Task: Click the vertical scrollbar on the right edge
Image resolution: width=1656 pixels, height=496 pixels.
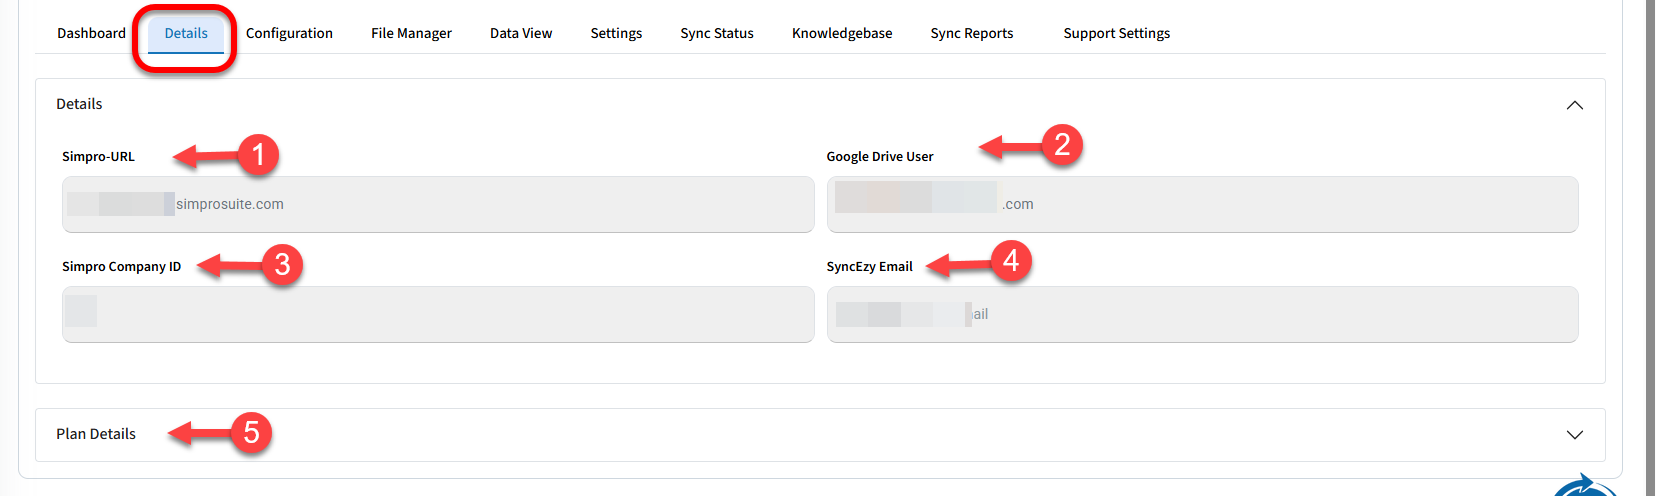Action: coord(1650,248)
